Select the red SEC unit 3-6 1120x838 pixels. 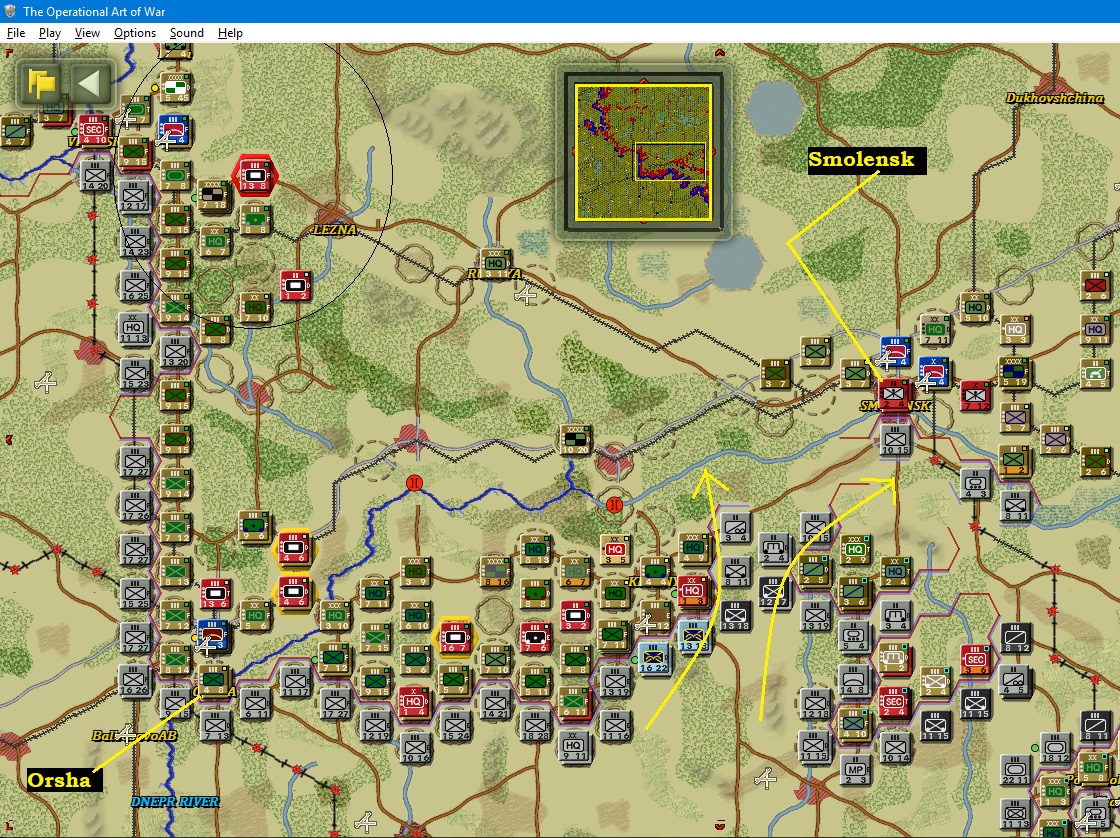click(976, 659)
